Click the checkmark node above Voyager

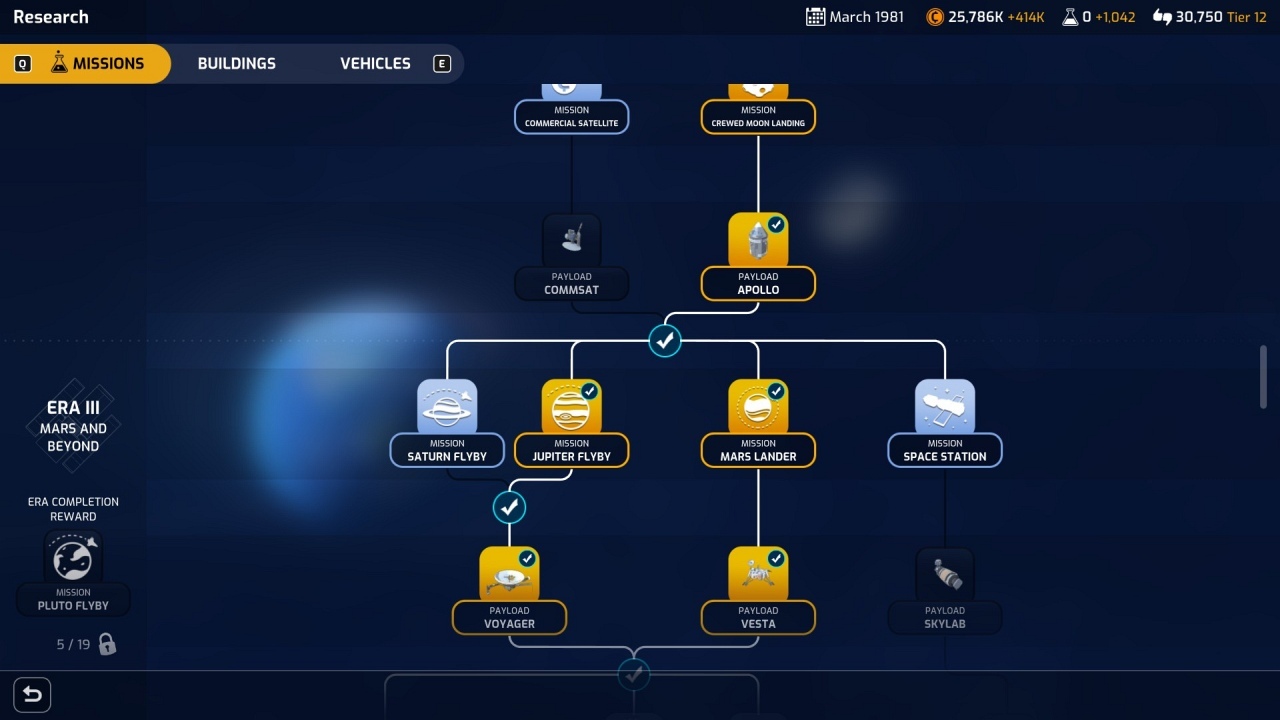point(509,508)
